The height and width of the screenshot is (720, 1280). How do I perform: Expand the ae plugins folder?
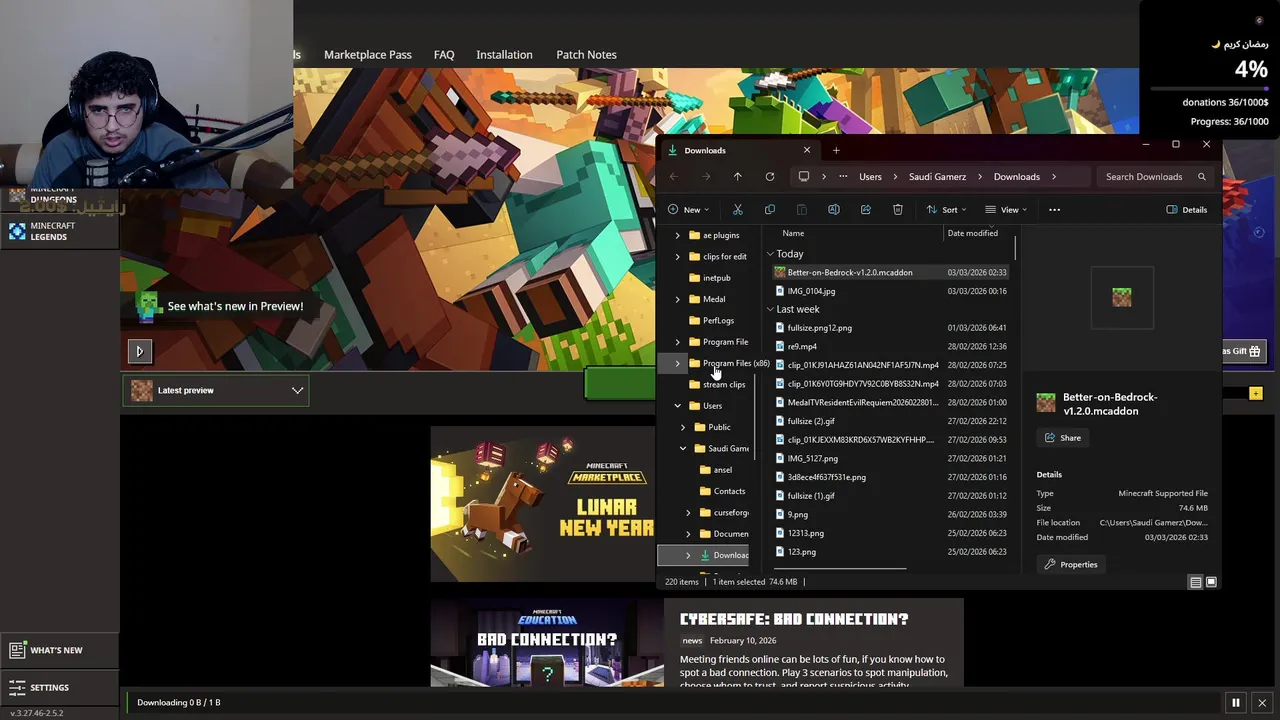[x=678, y=236]
